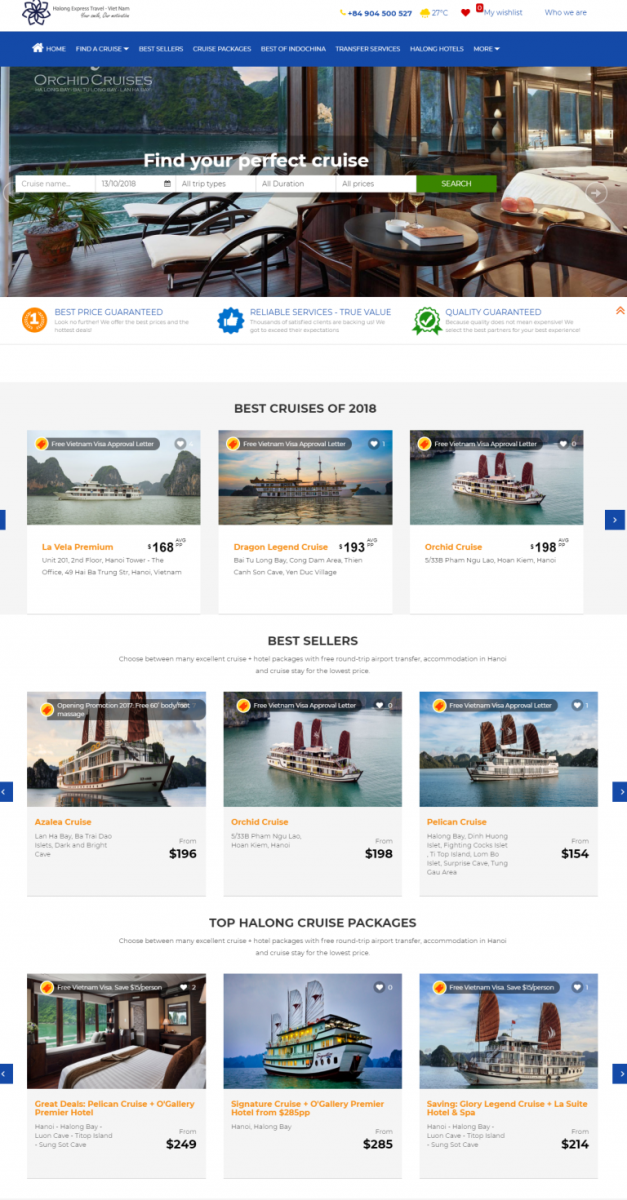627x1200 pixels.
Task: Add Dragon Legend Cruise to wishlist heart
Action: (x=373, y=444)
